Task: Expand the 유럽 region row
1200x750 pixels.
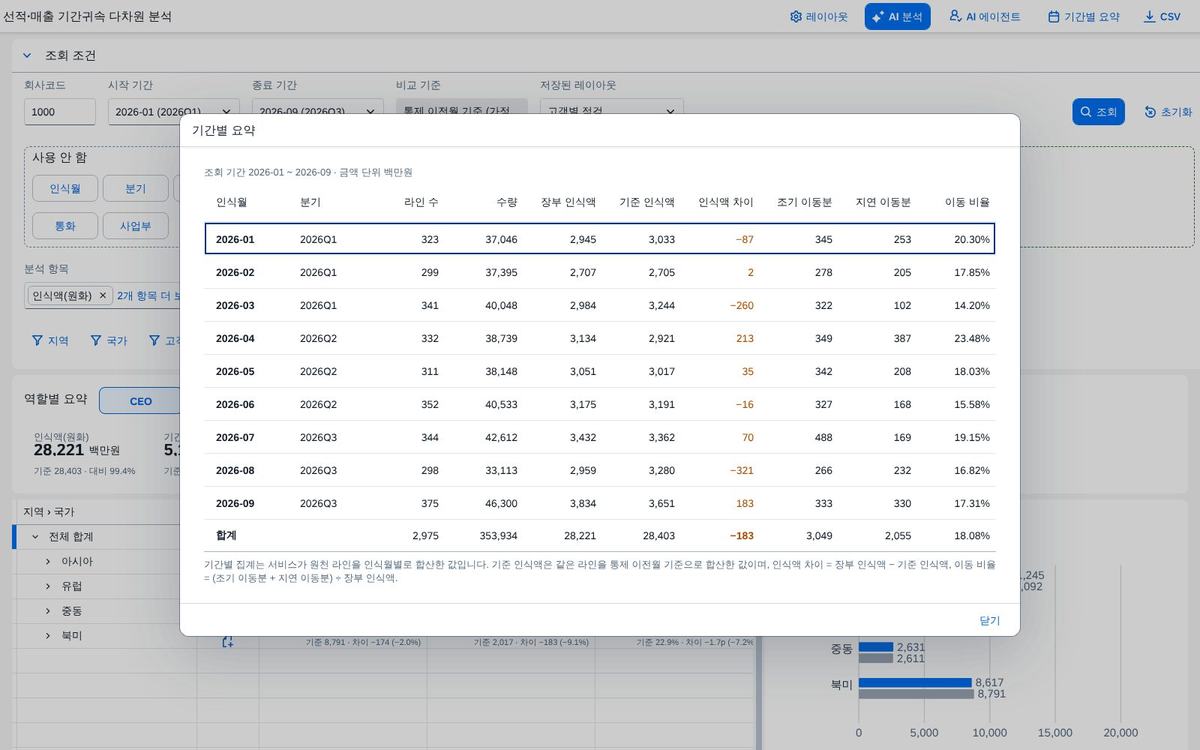Action: pyautogui.click(x=48, y=586)
